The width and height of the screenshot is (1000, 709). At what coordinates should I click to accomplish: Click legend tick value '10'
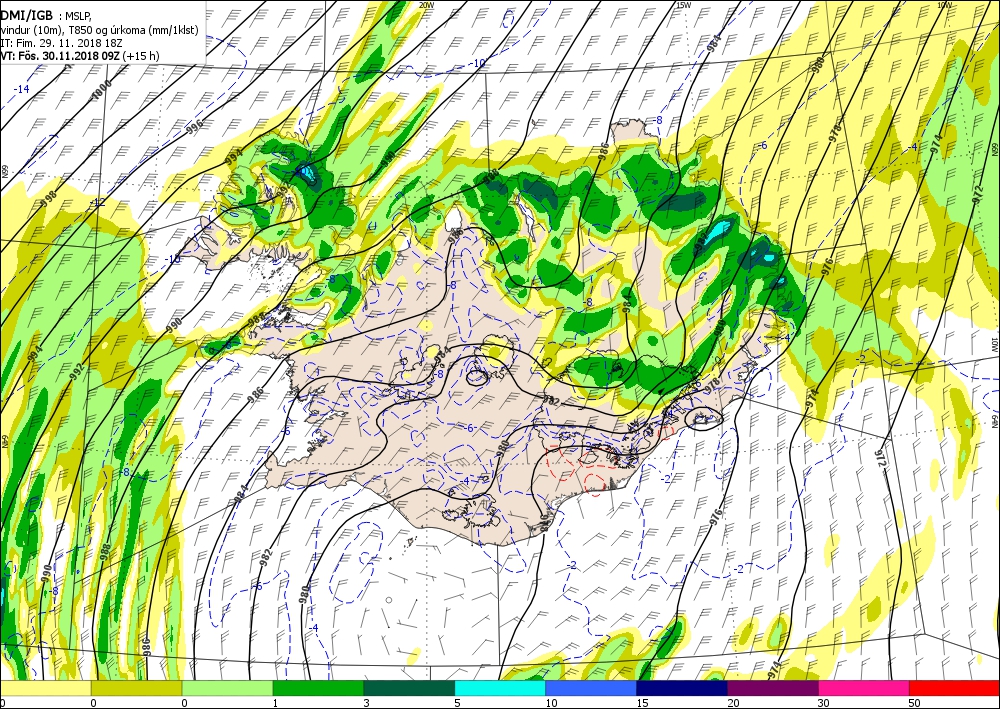pos(551,703)
